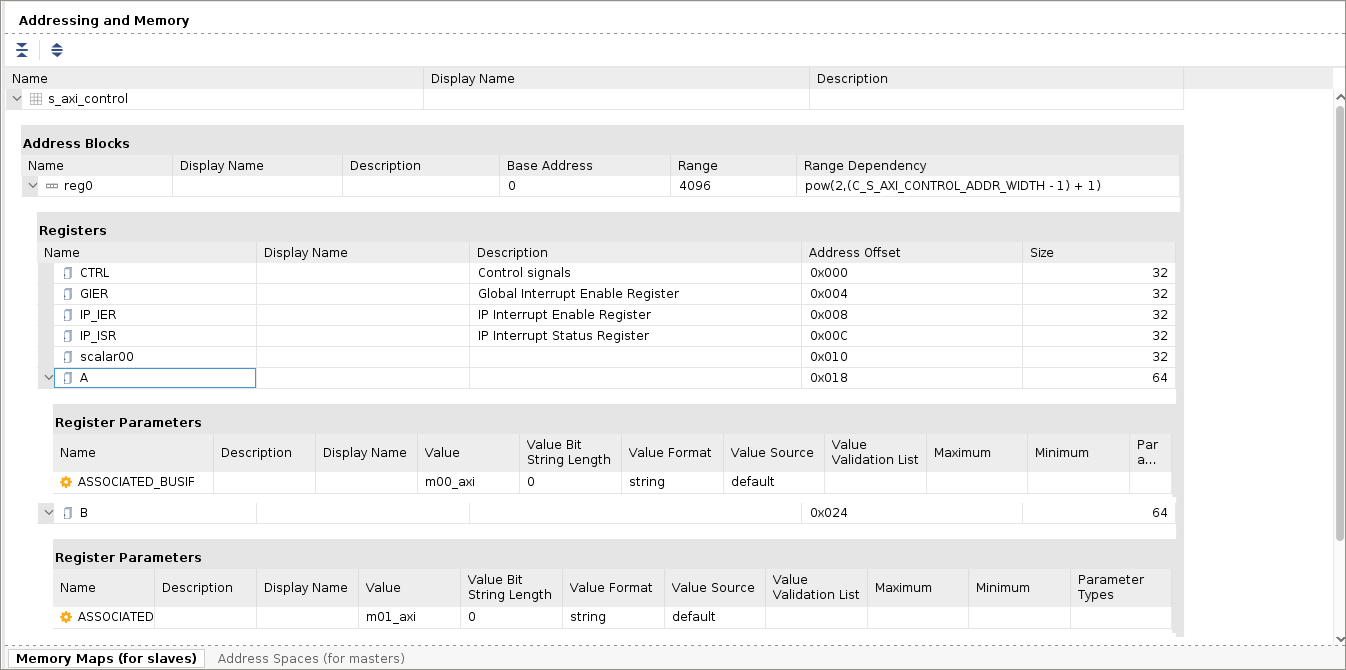1346x670 pixels.
Task: Select the IP_ISR register row
Action: tap(614, 336)
